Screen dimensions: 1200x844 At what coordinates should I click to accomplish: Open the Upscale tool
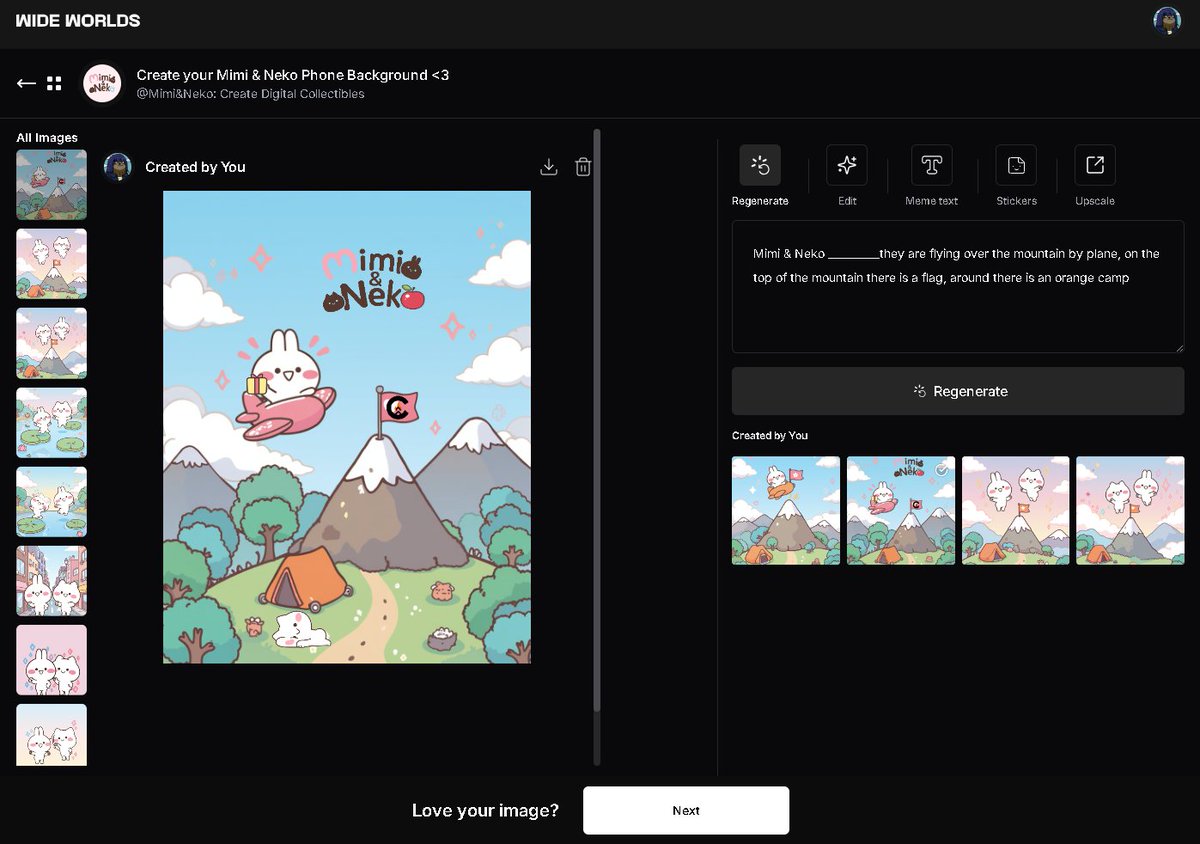[x=1095, y=165]
